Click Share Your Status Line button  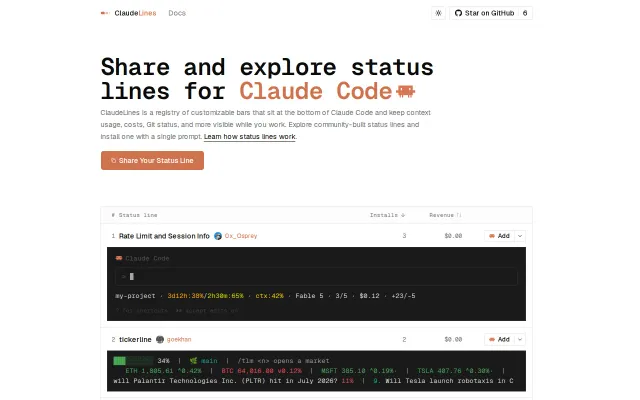pos(152,160)
